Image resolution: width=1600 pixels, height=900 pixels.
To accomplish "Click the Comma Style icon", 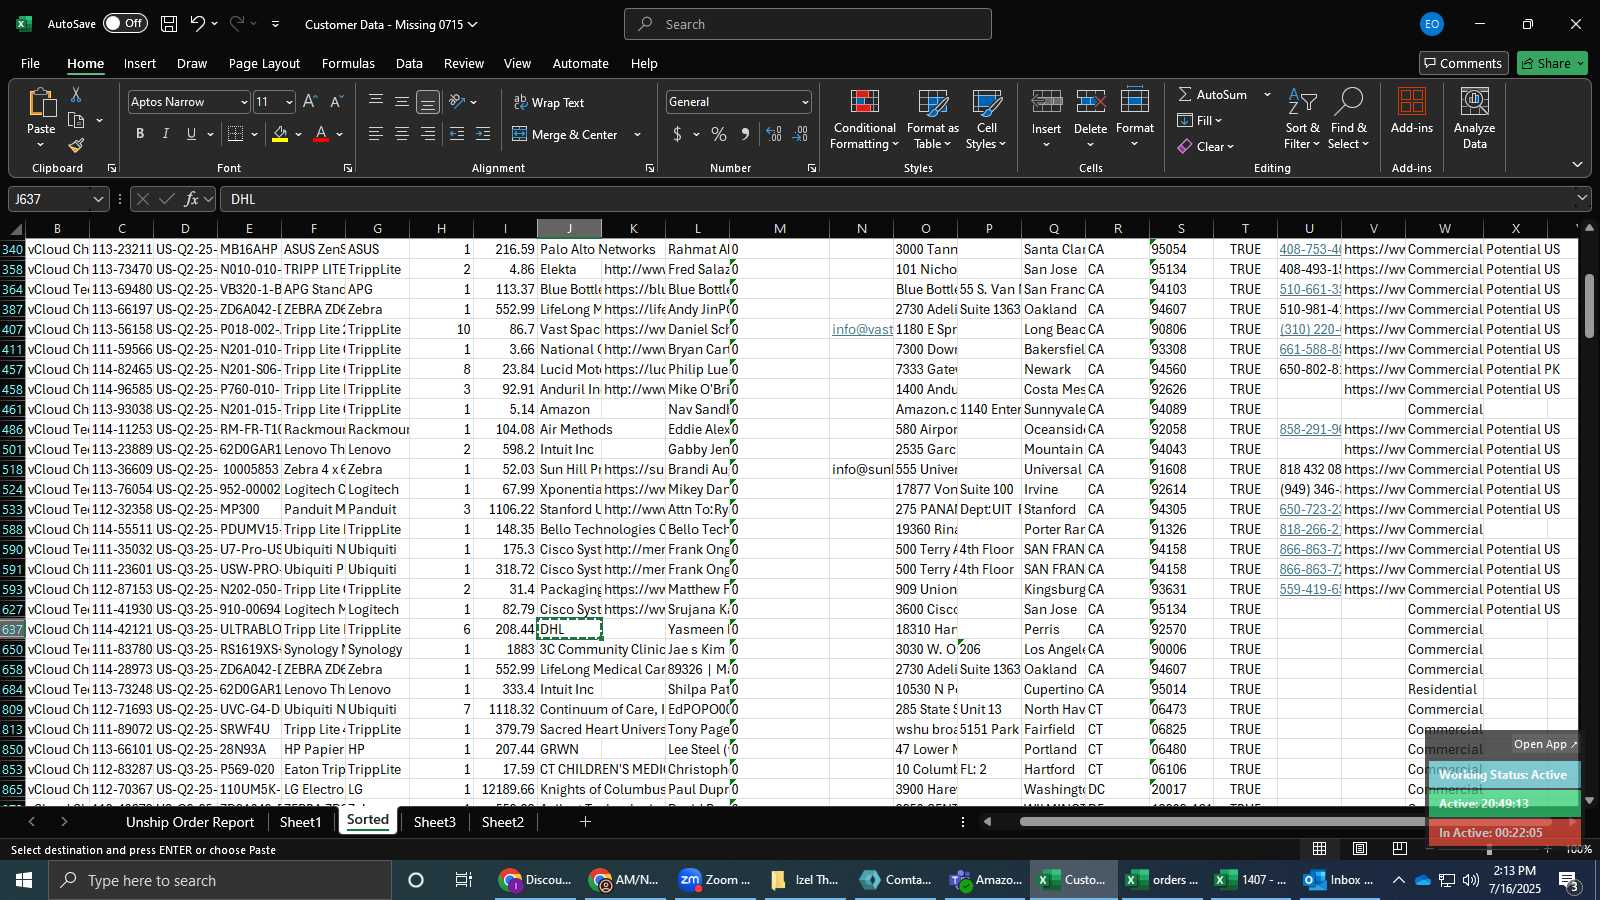I will coord(745,134).
